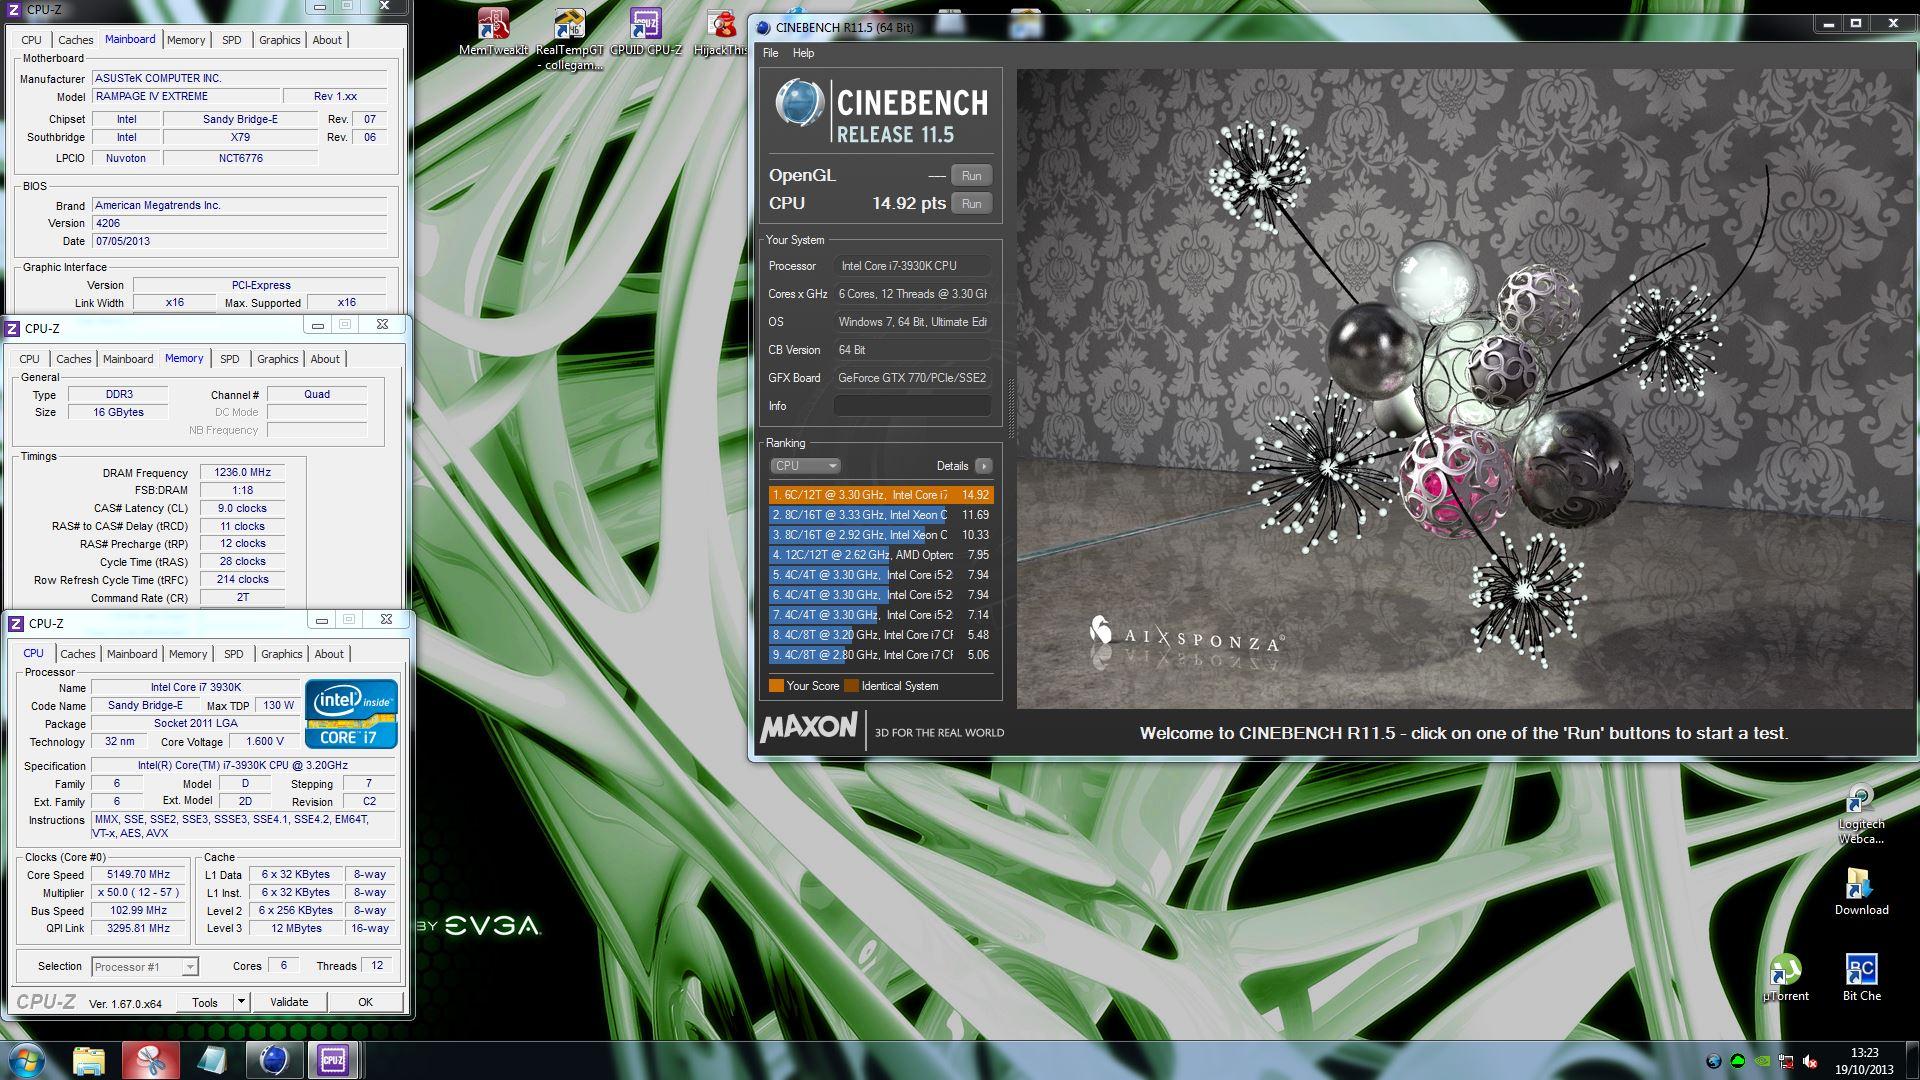Switch to Caches tab in CPU-Z CPU window
1920x1080 pixels.
[x=78, y=654]
